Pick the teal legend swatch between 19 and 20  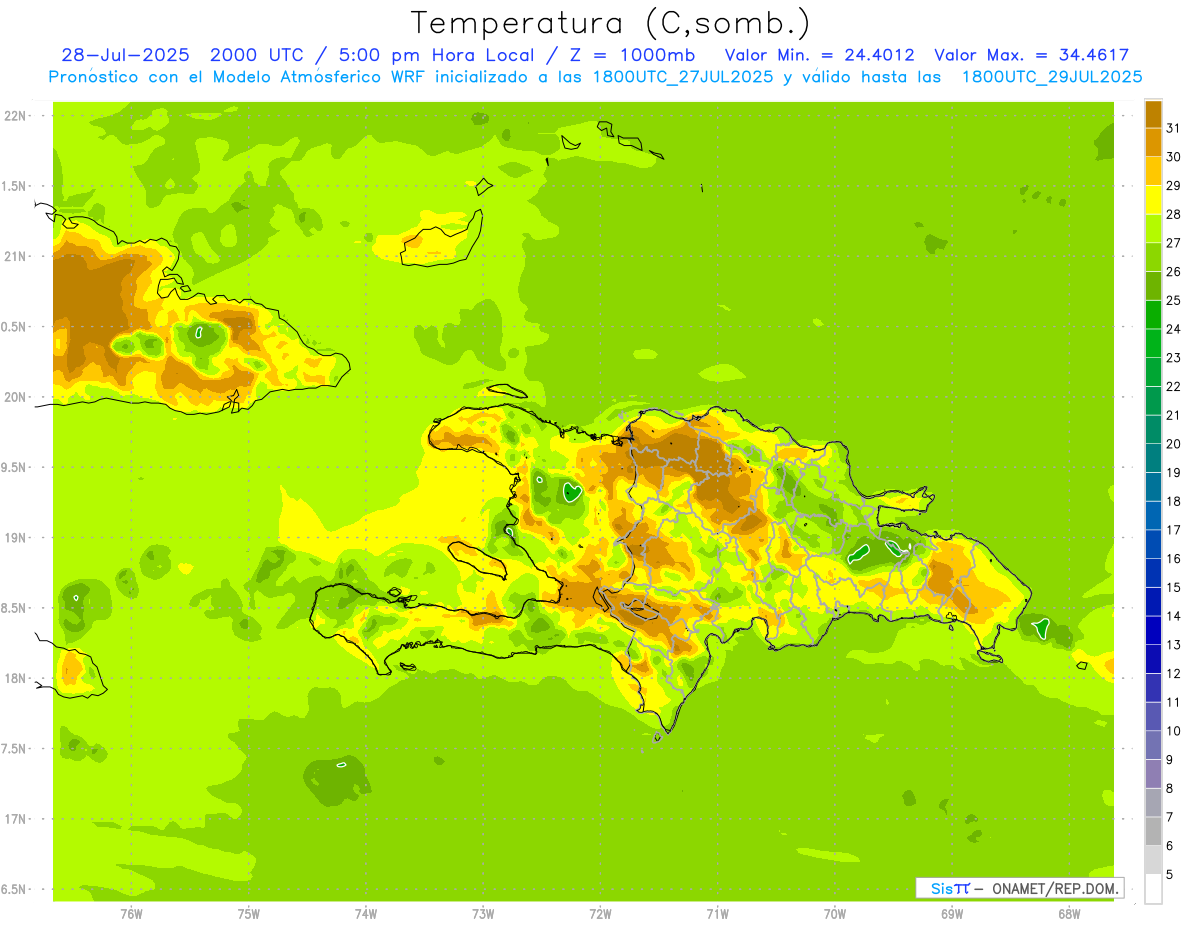click(x=1153, y=458)
